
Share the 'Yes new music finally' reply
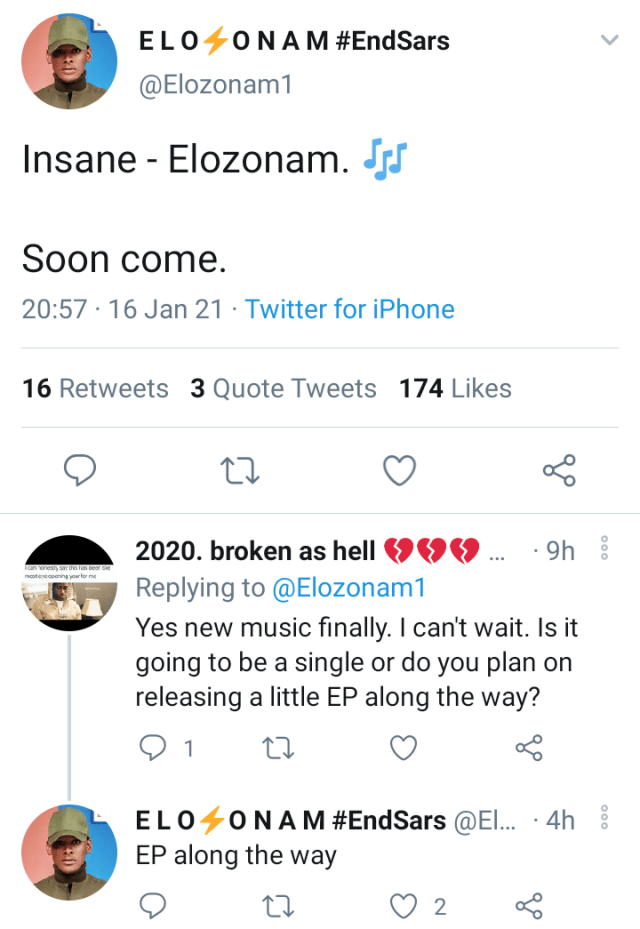coord(528,746)
